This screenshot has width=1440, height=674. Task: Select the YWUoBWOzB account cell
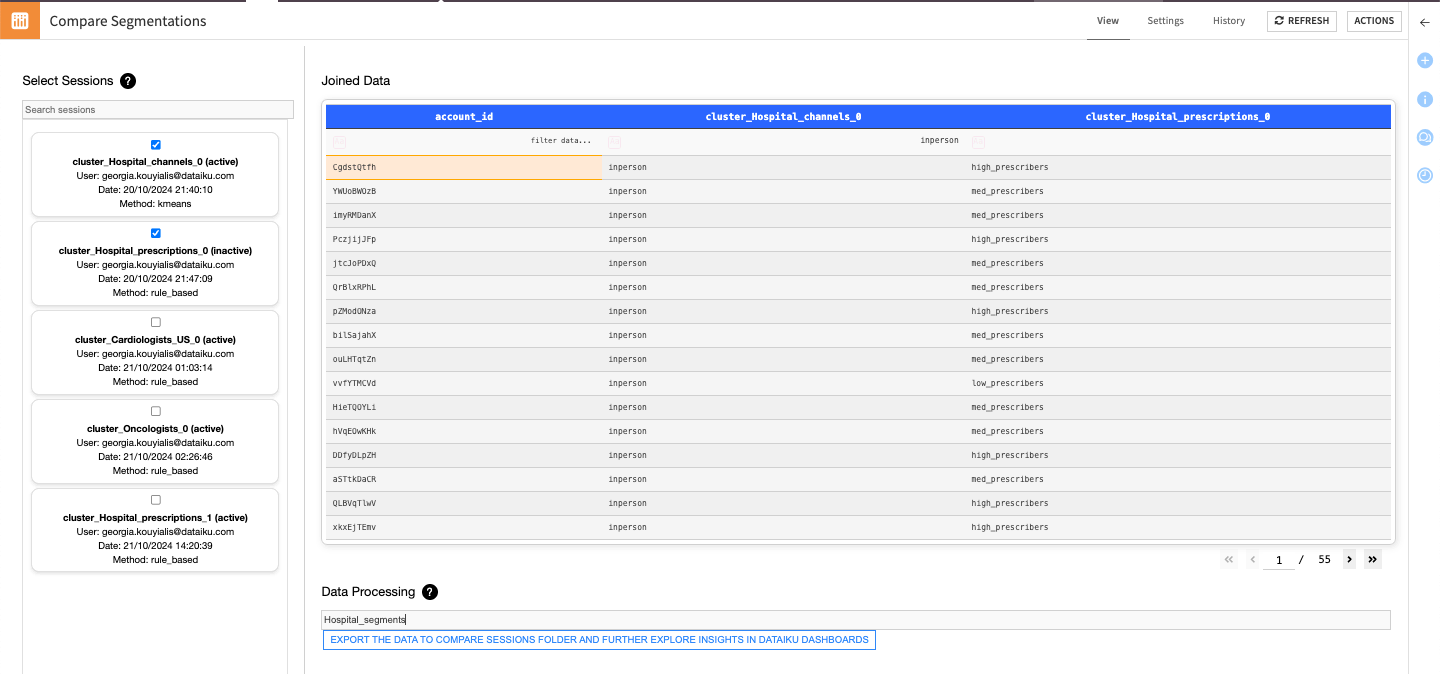click(x=464, y=192)
